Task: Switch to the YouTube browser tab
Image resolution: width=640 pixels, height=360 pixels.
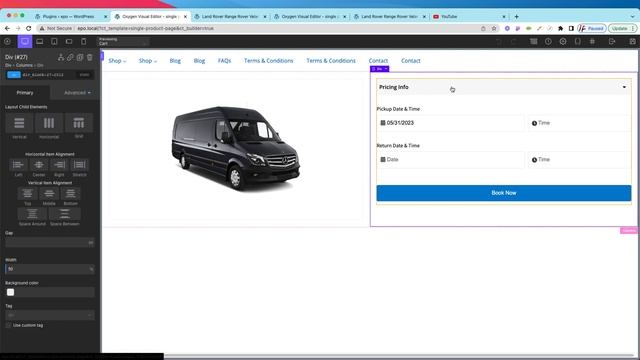Action: click(469, 17)
